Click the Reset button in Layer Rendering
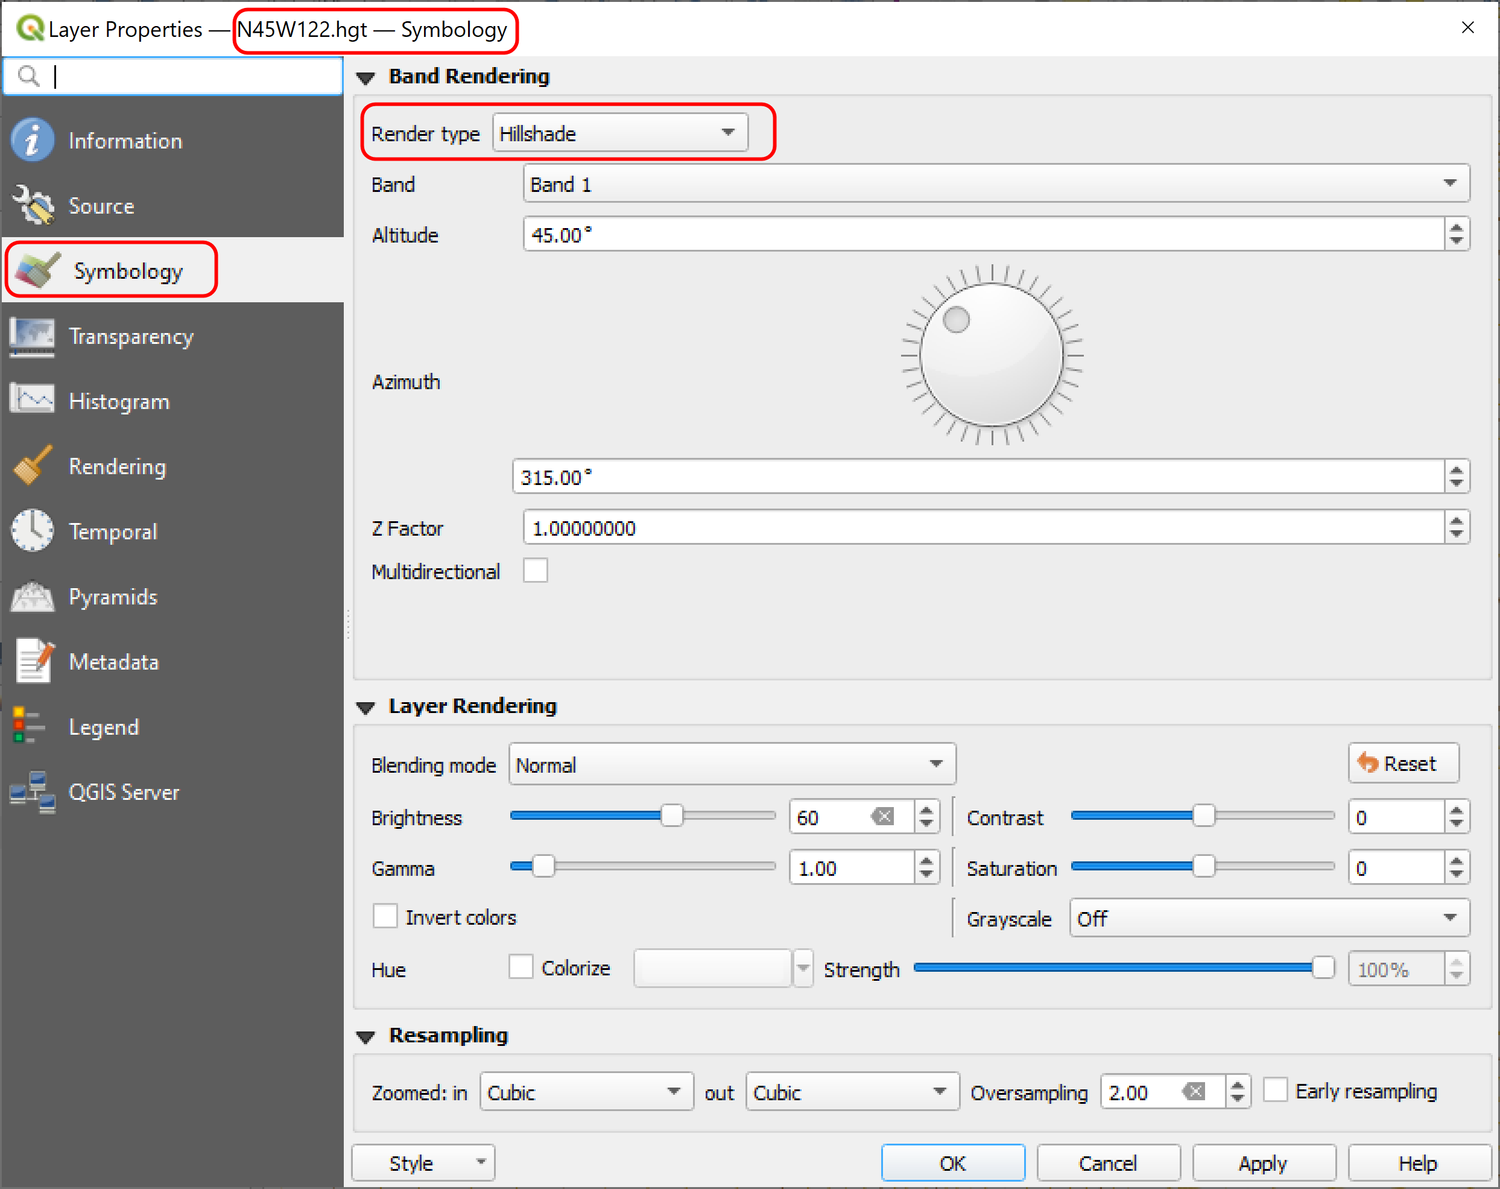Image resolution: width=1500 pixels, height=1189 pixels. [1403, 763]
